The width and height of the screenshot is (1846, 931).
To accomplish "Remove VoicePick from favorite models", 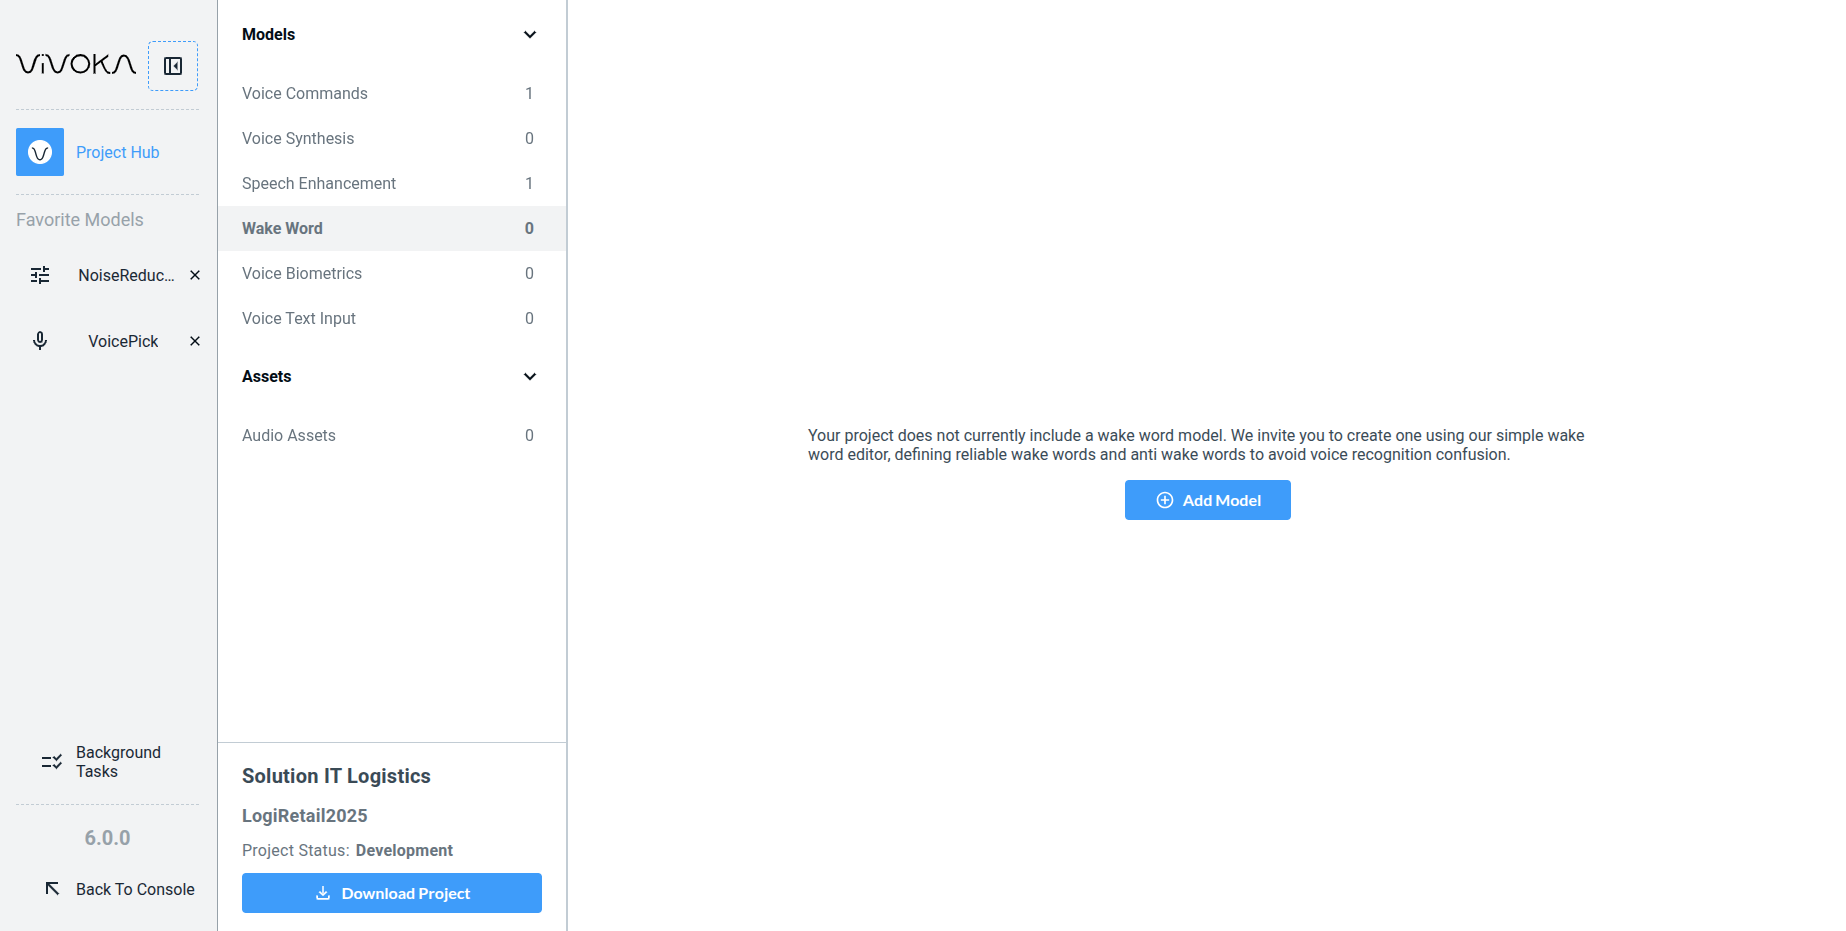I will 195,341.
